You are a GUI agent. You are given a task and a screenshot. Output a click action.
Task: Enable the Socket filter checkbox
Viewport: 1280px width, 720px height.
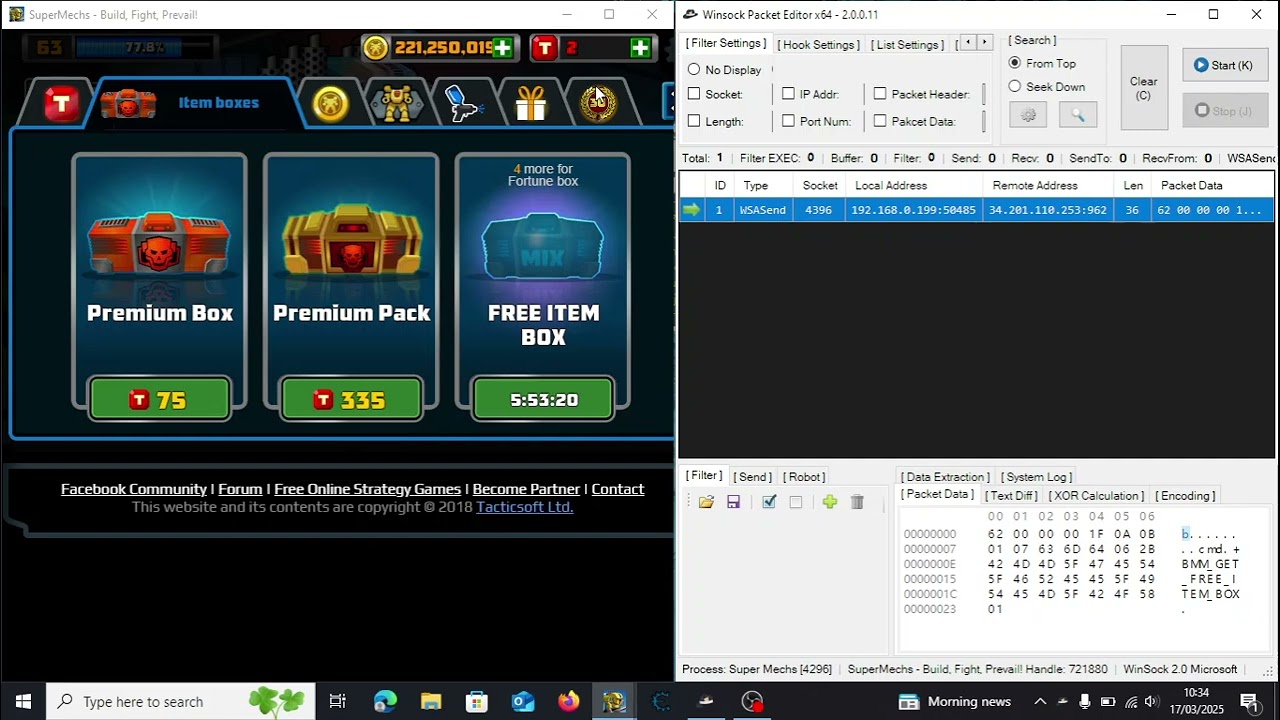(694, 94)
